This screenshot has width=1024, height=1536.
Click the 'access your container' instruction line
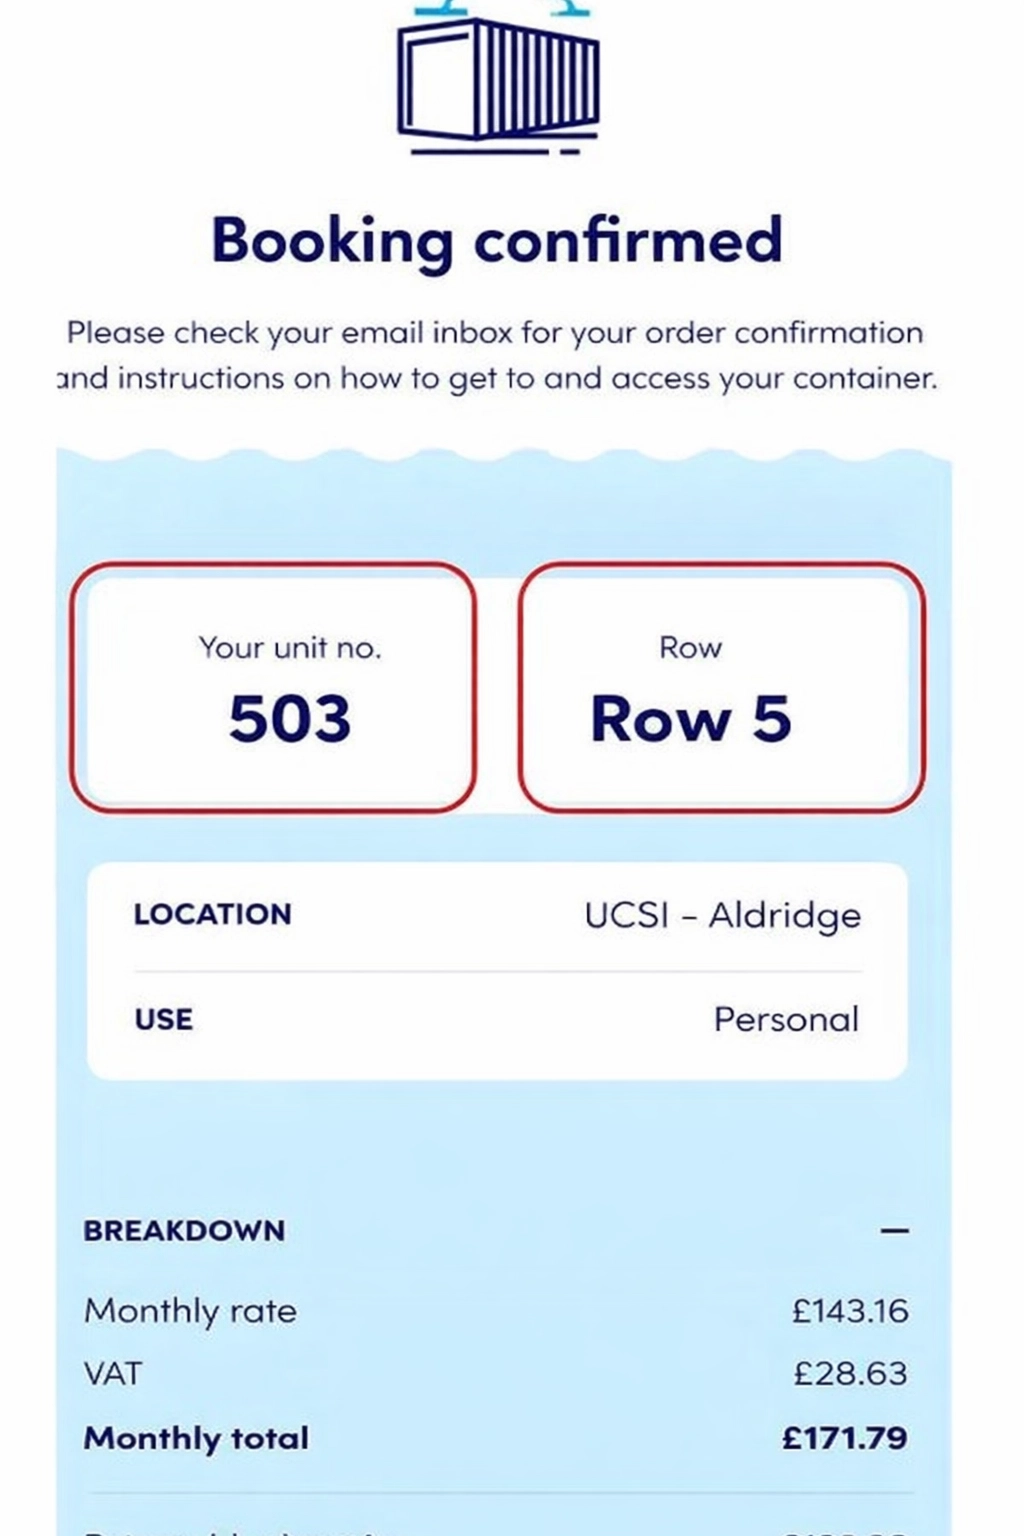point(497,379)
